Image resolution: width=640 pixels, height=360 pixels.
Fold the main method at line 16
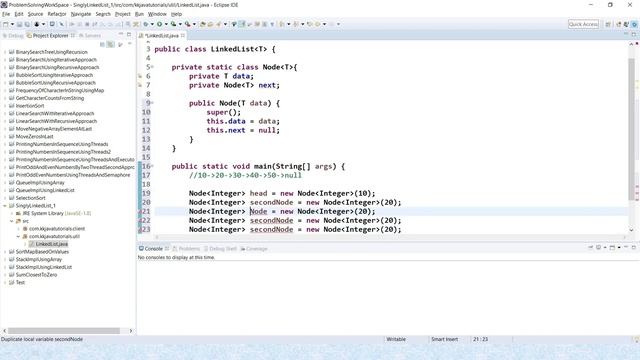(152, 166)
